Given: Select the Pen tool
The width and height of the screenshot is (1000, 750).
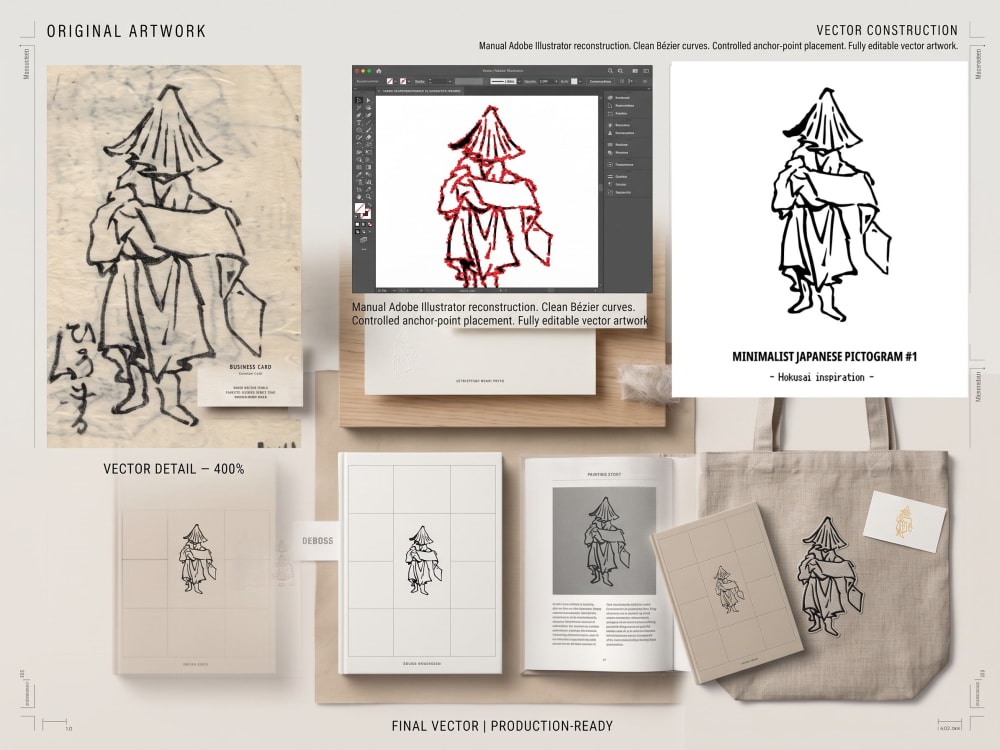Looking at the screenshot, I should (x=358, y=115).
